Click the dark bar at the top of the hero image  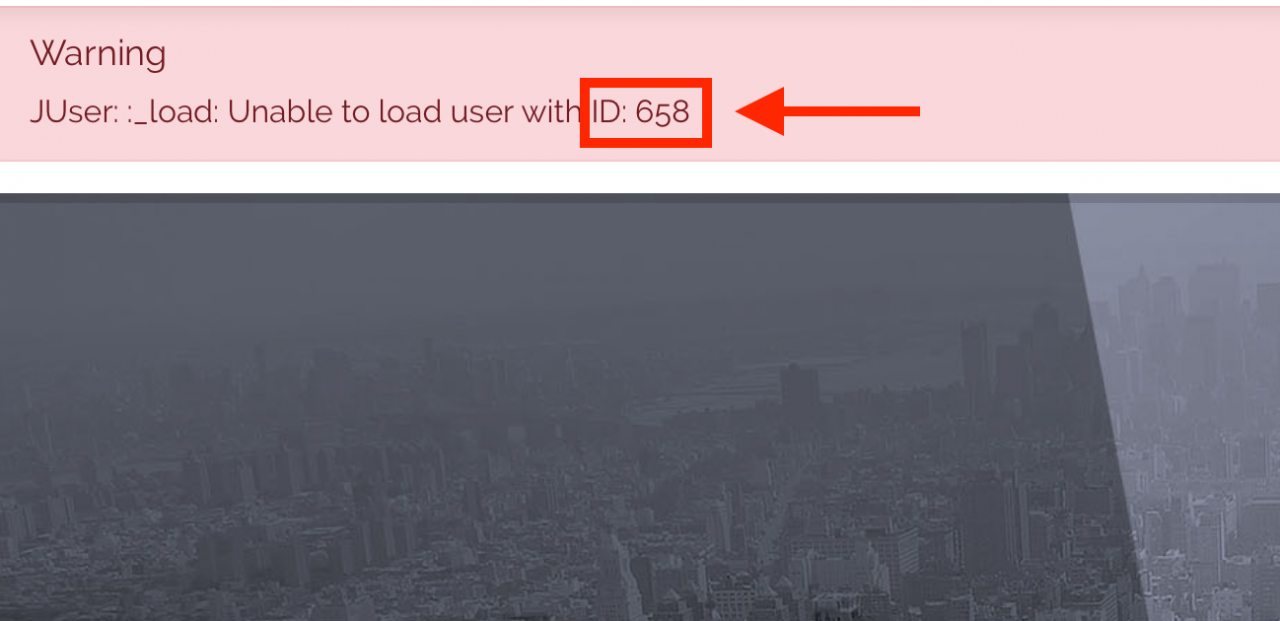[535, 198]
